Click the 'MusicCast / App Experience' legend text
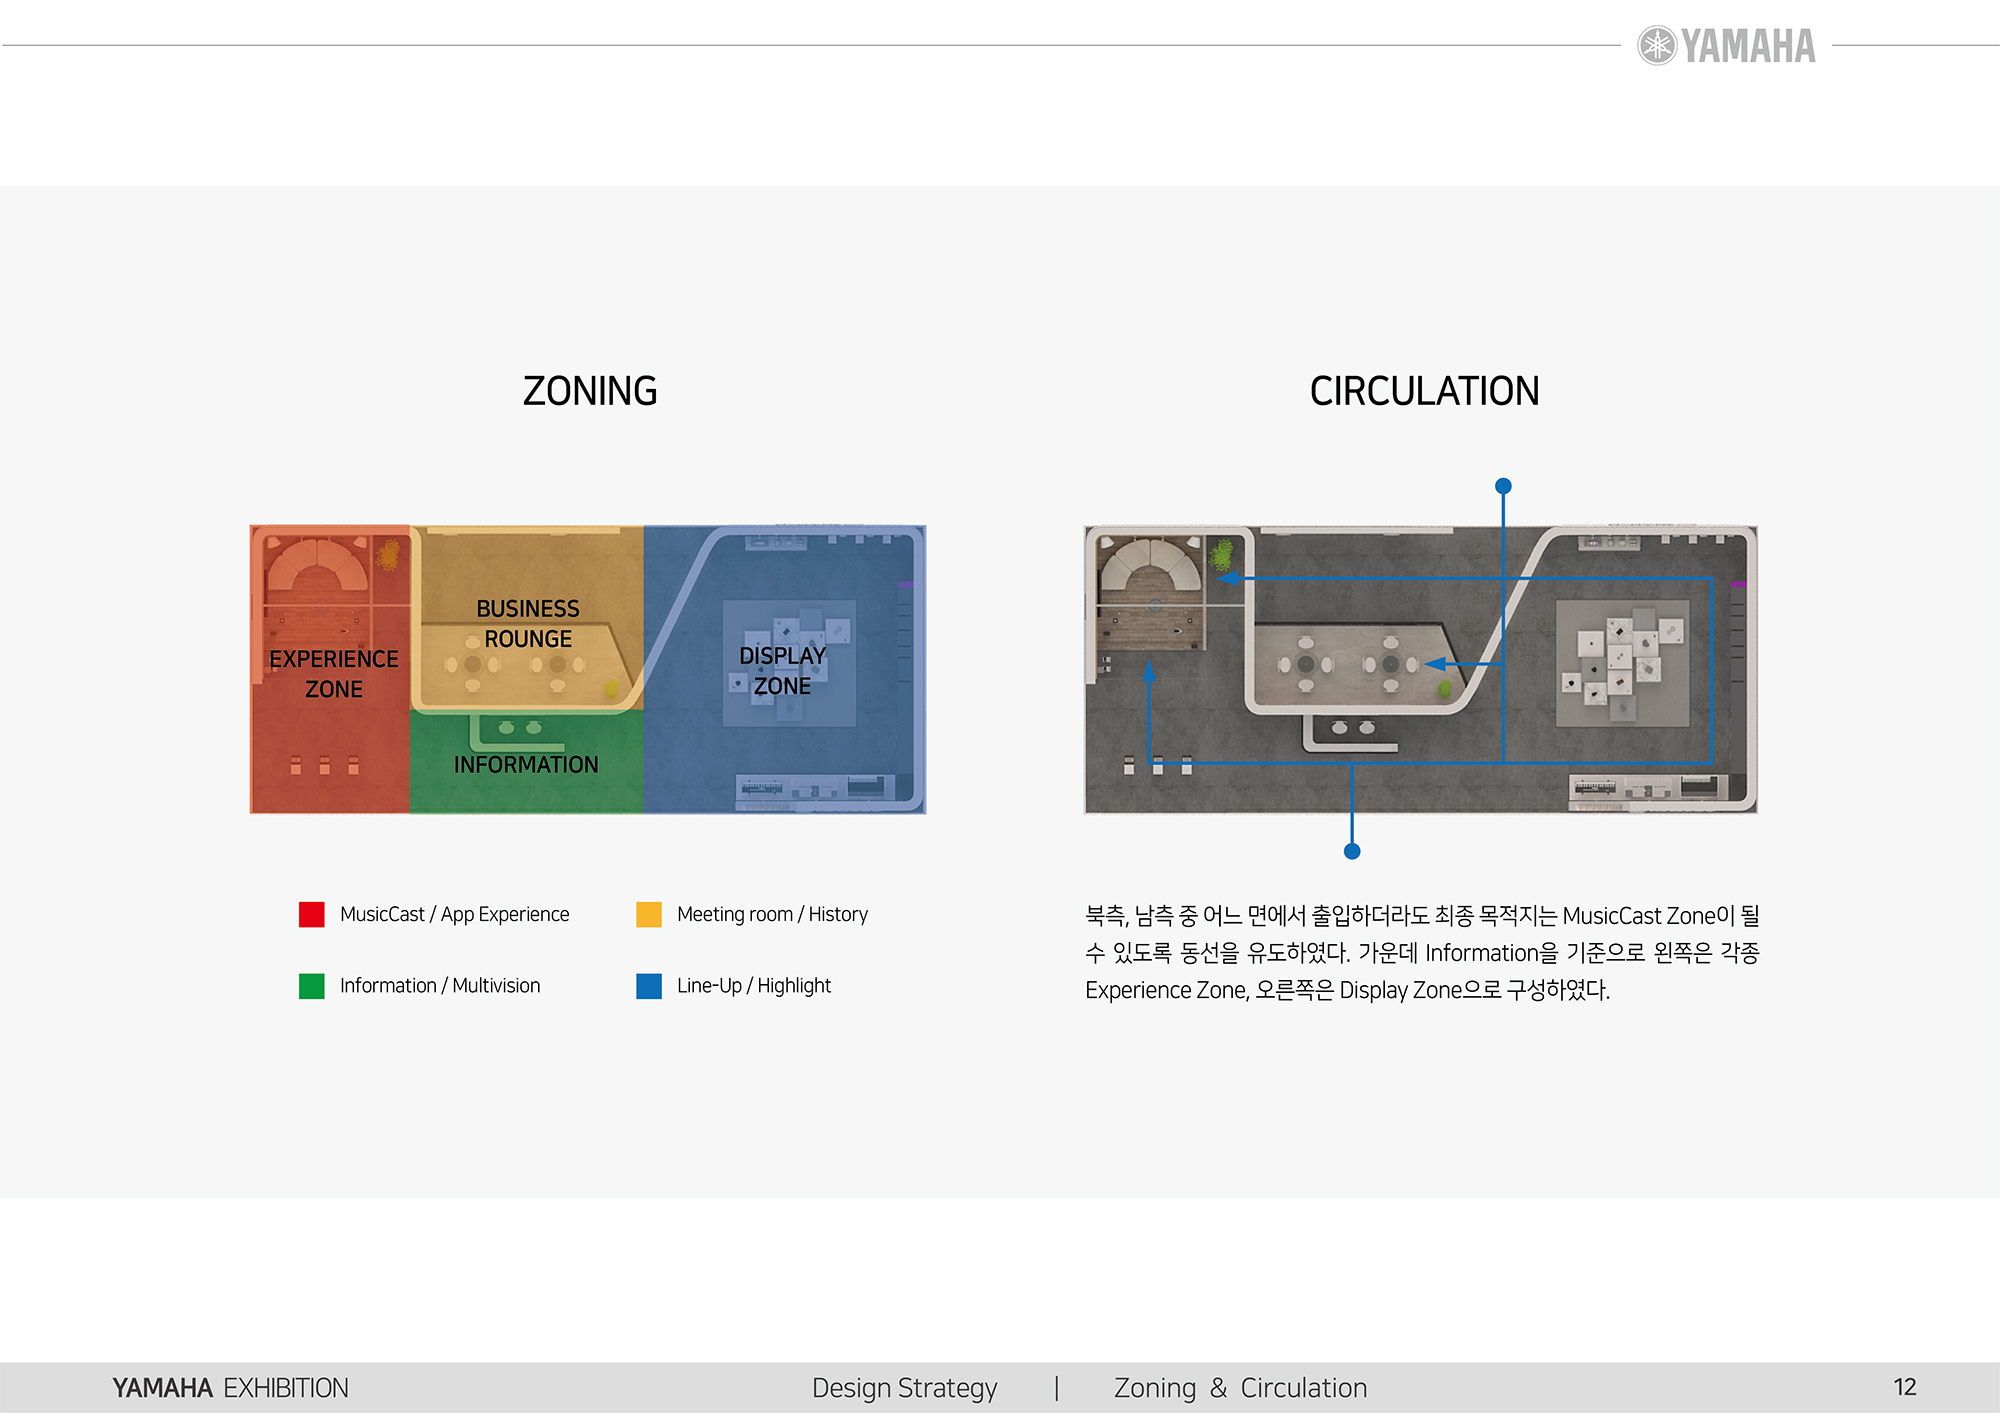 point(454,915)
